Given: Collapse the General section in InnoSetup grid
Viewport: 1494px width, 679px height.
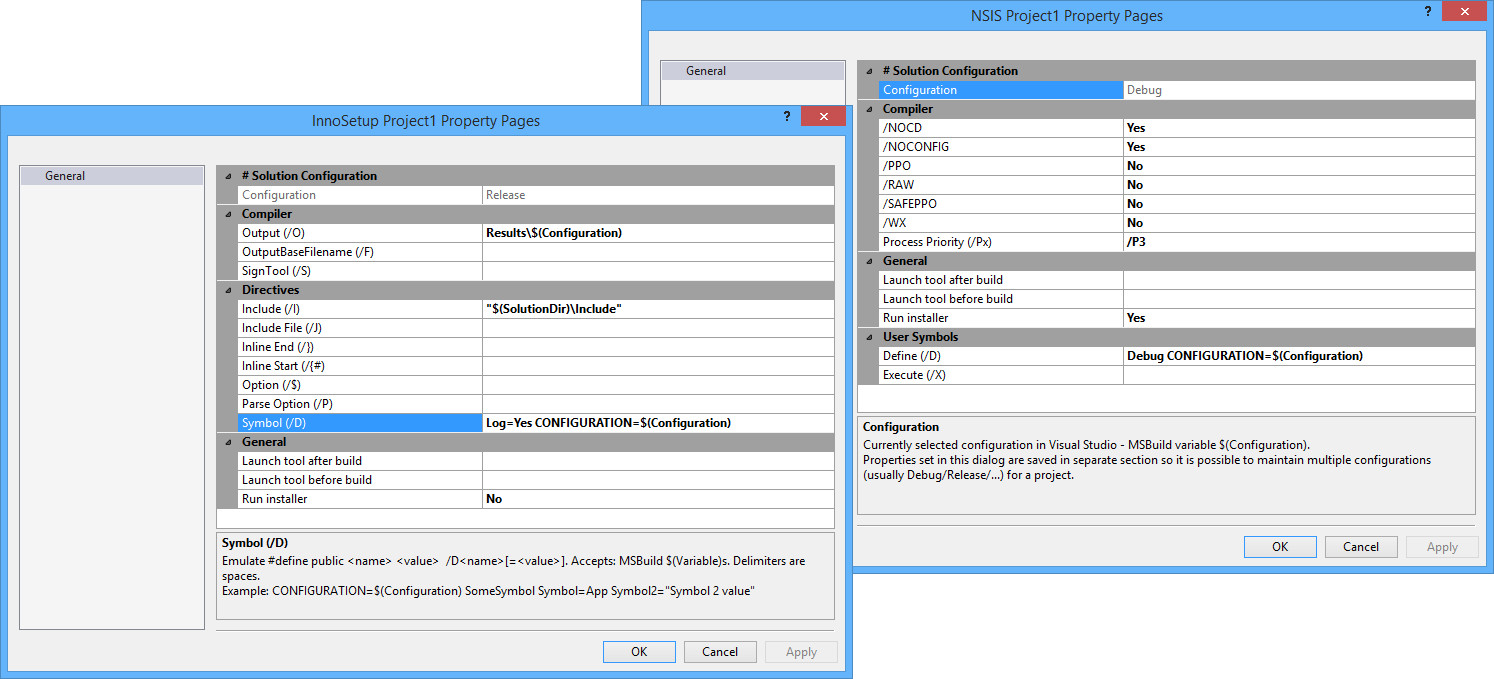Looking at the screenshot, I should point(227,442).
